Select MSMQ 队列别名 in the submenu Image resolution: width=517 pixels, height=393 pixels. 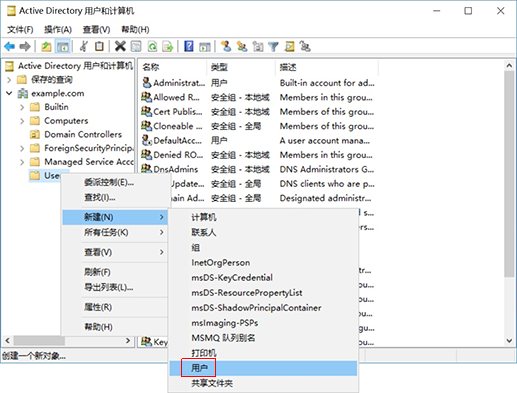click(263, 338)
